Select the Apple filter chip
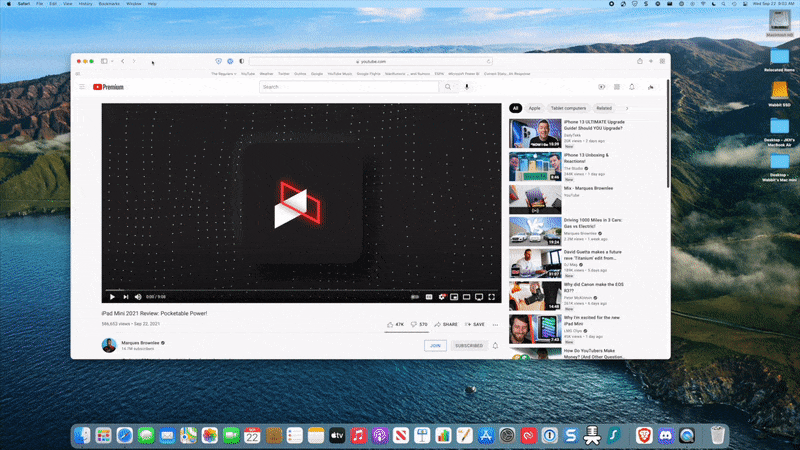 [x=534, y=108]
